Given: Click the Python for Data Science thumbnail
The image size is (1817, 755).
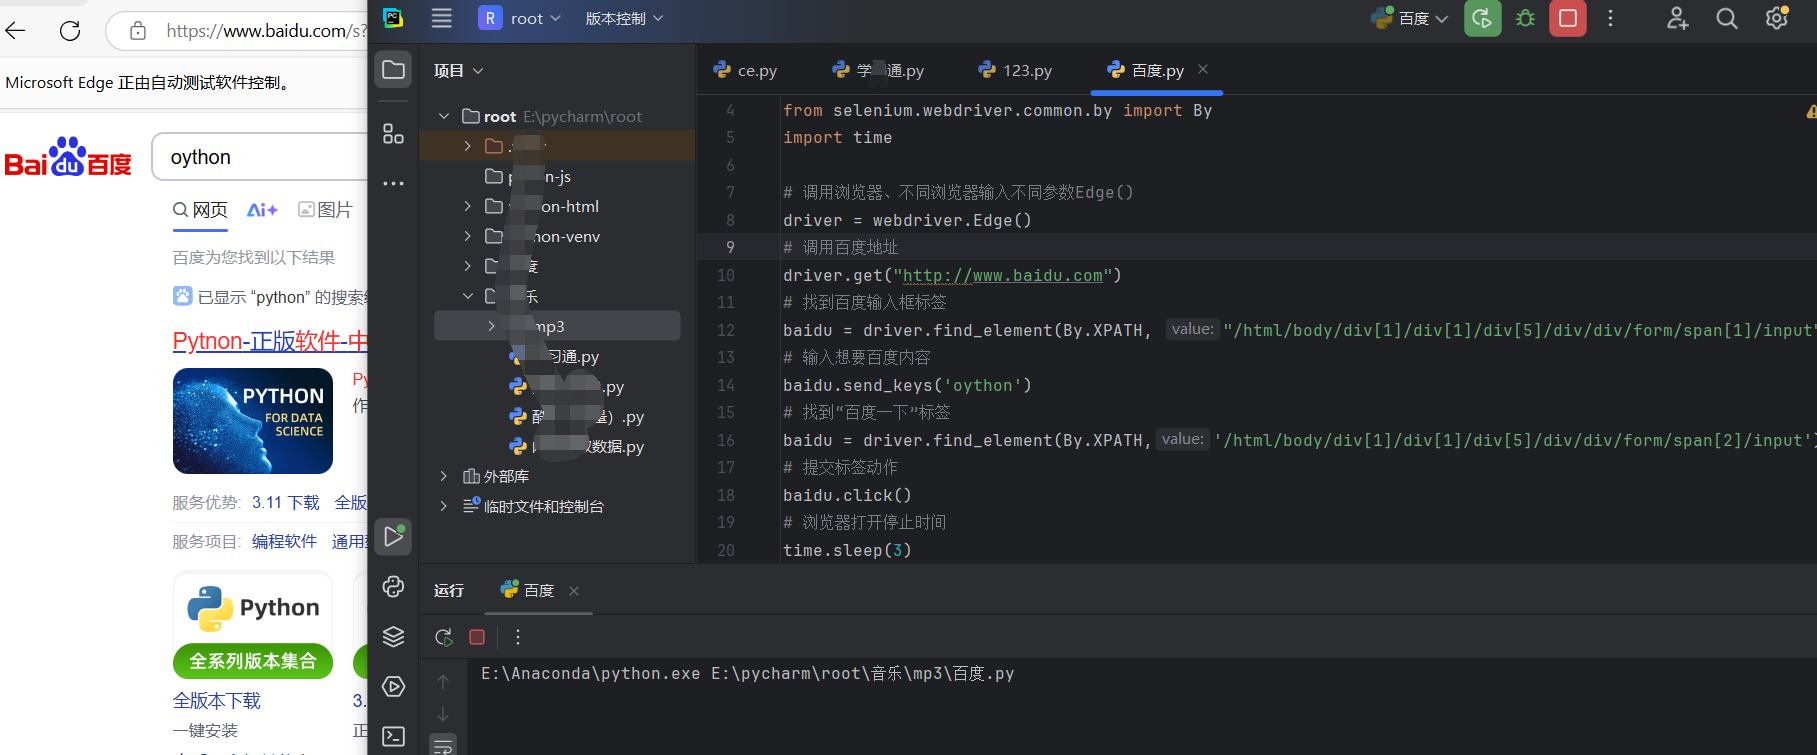Looking at the screenshot, I should click(x=253, y=421).
